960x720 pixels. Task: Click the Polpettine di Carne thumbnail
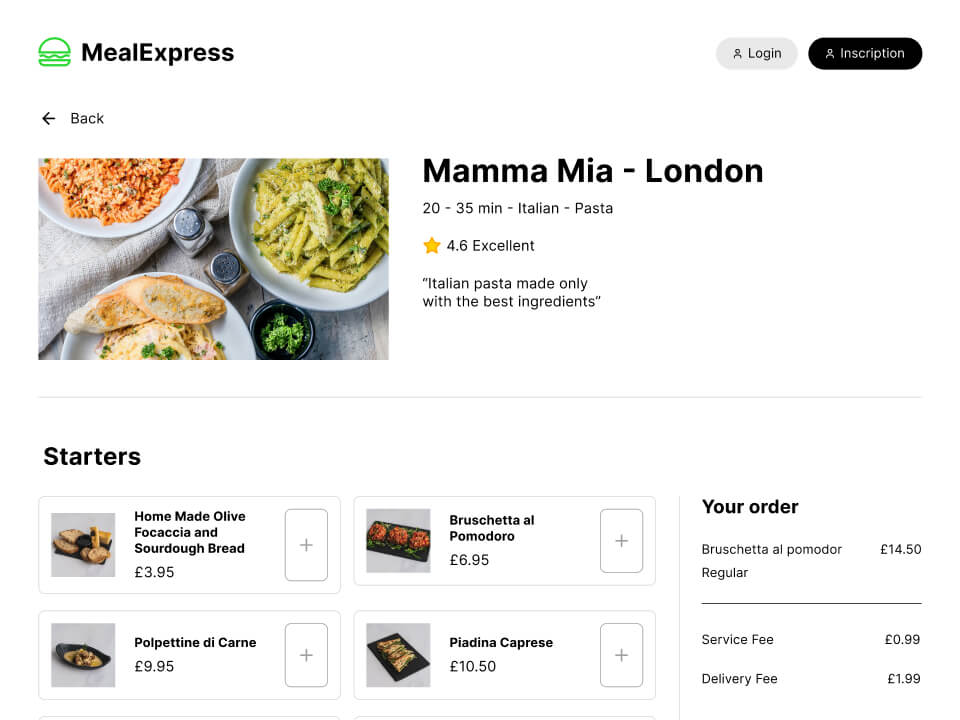click(83, 655)
